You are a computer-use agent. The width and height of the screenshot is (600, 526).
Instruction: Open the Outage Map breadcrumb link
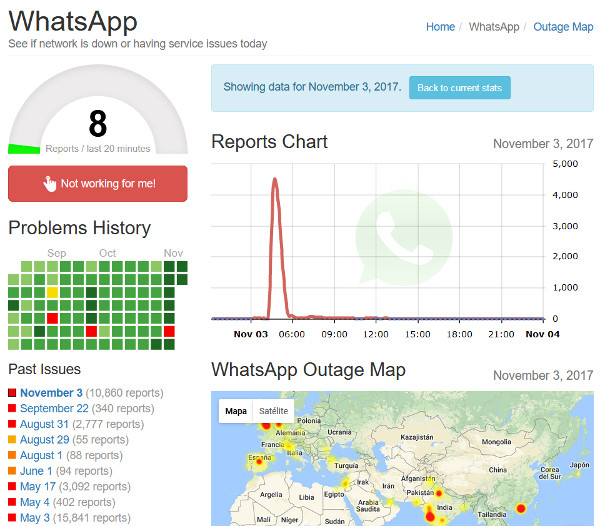click(x=563, y=27)
